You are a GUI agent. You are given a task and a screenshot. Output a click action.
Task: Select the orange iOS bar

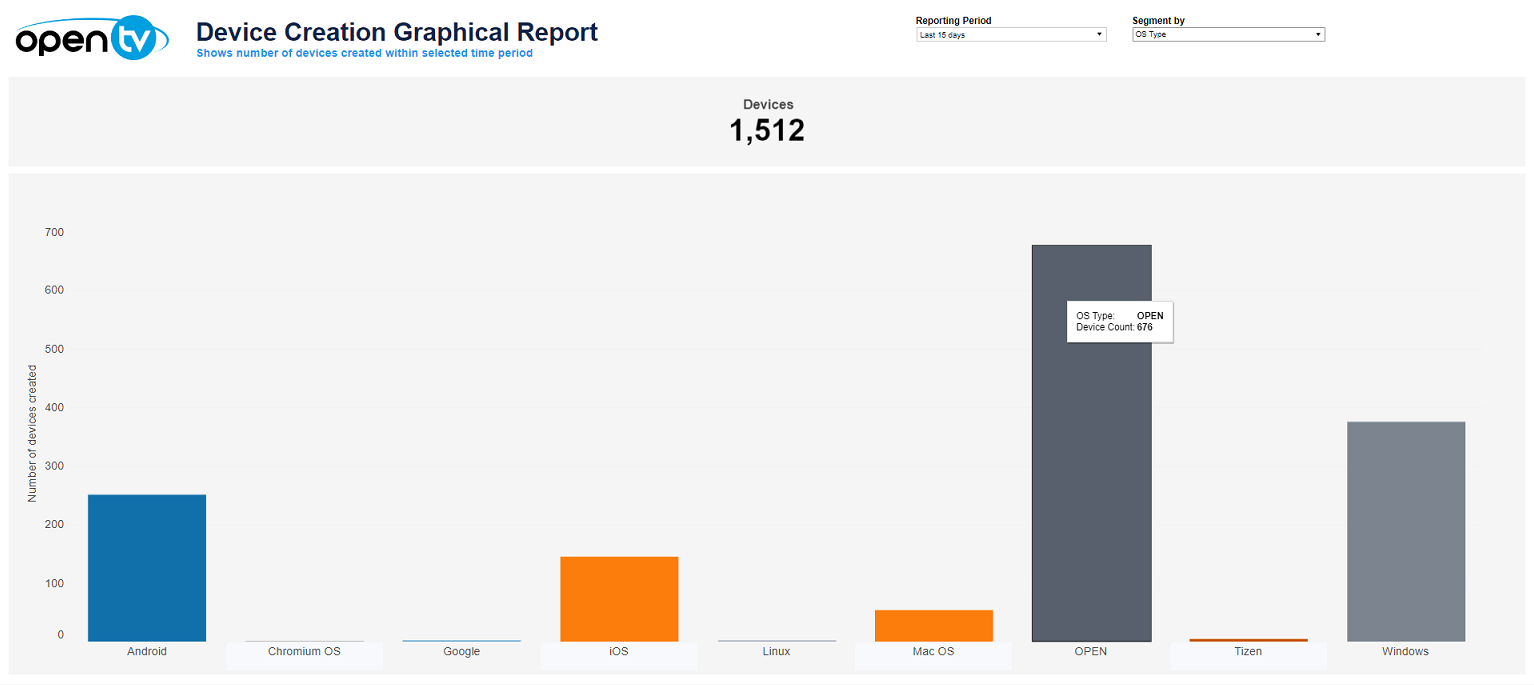tap(619, 598)
